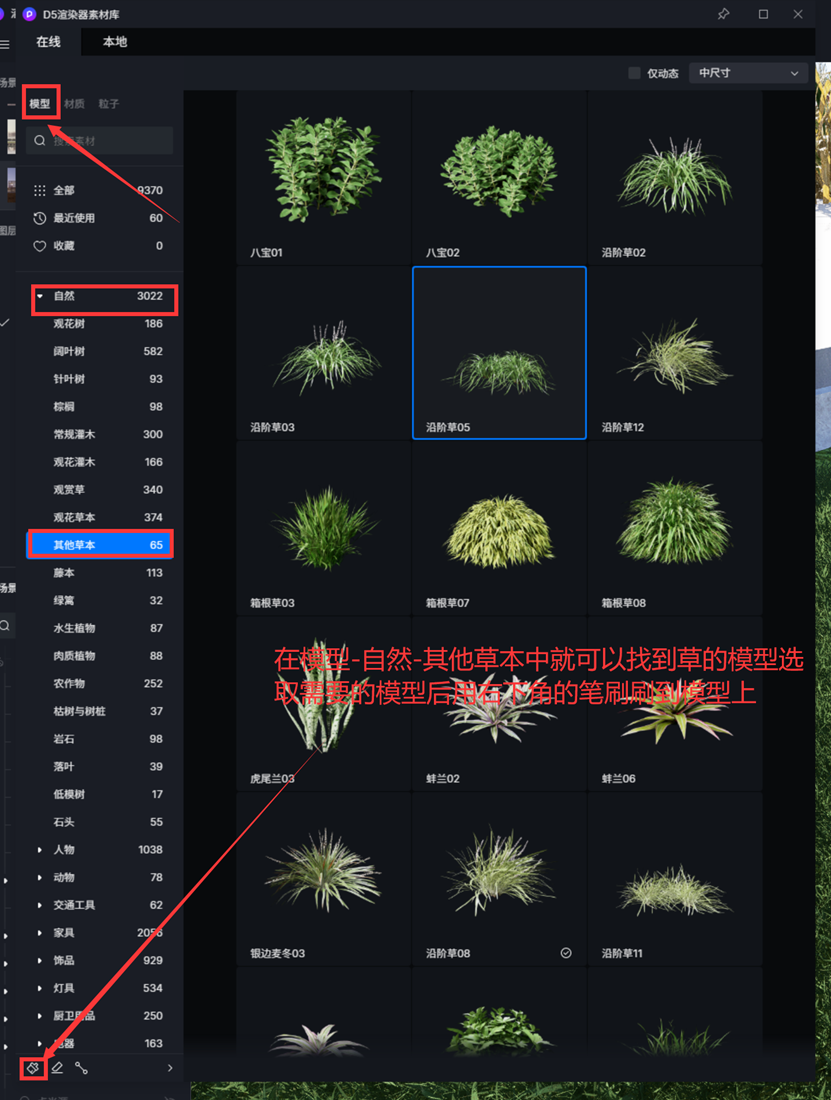The width and height of the screenshot is (831, 1100).
Task: Select the 棕榈 subcategory
Action: [x=100, y=407]
